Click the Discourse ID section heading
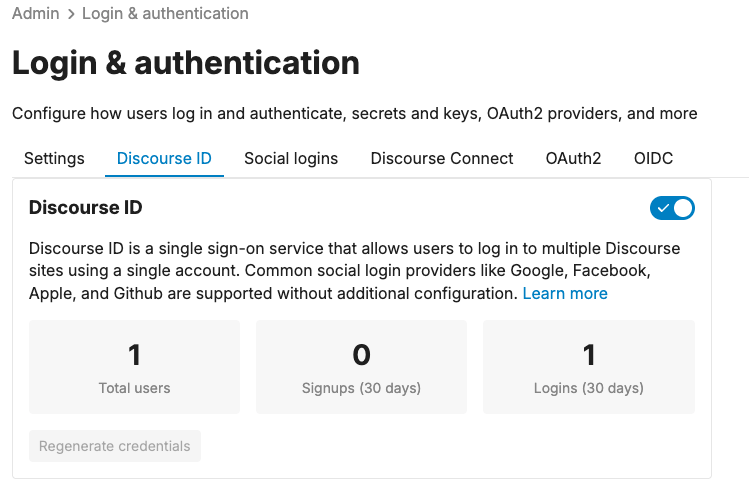This screenshot has width=749, height=495. pos(86,207)
